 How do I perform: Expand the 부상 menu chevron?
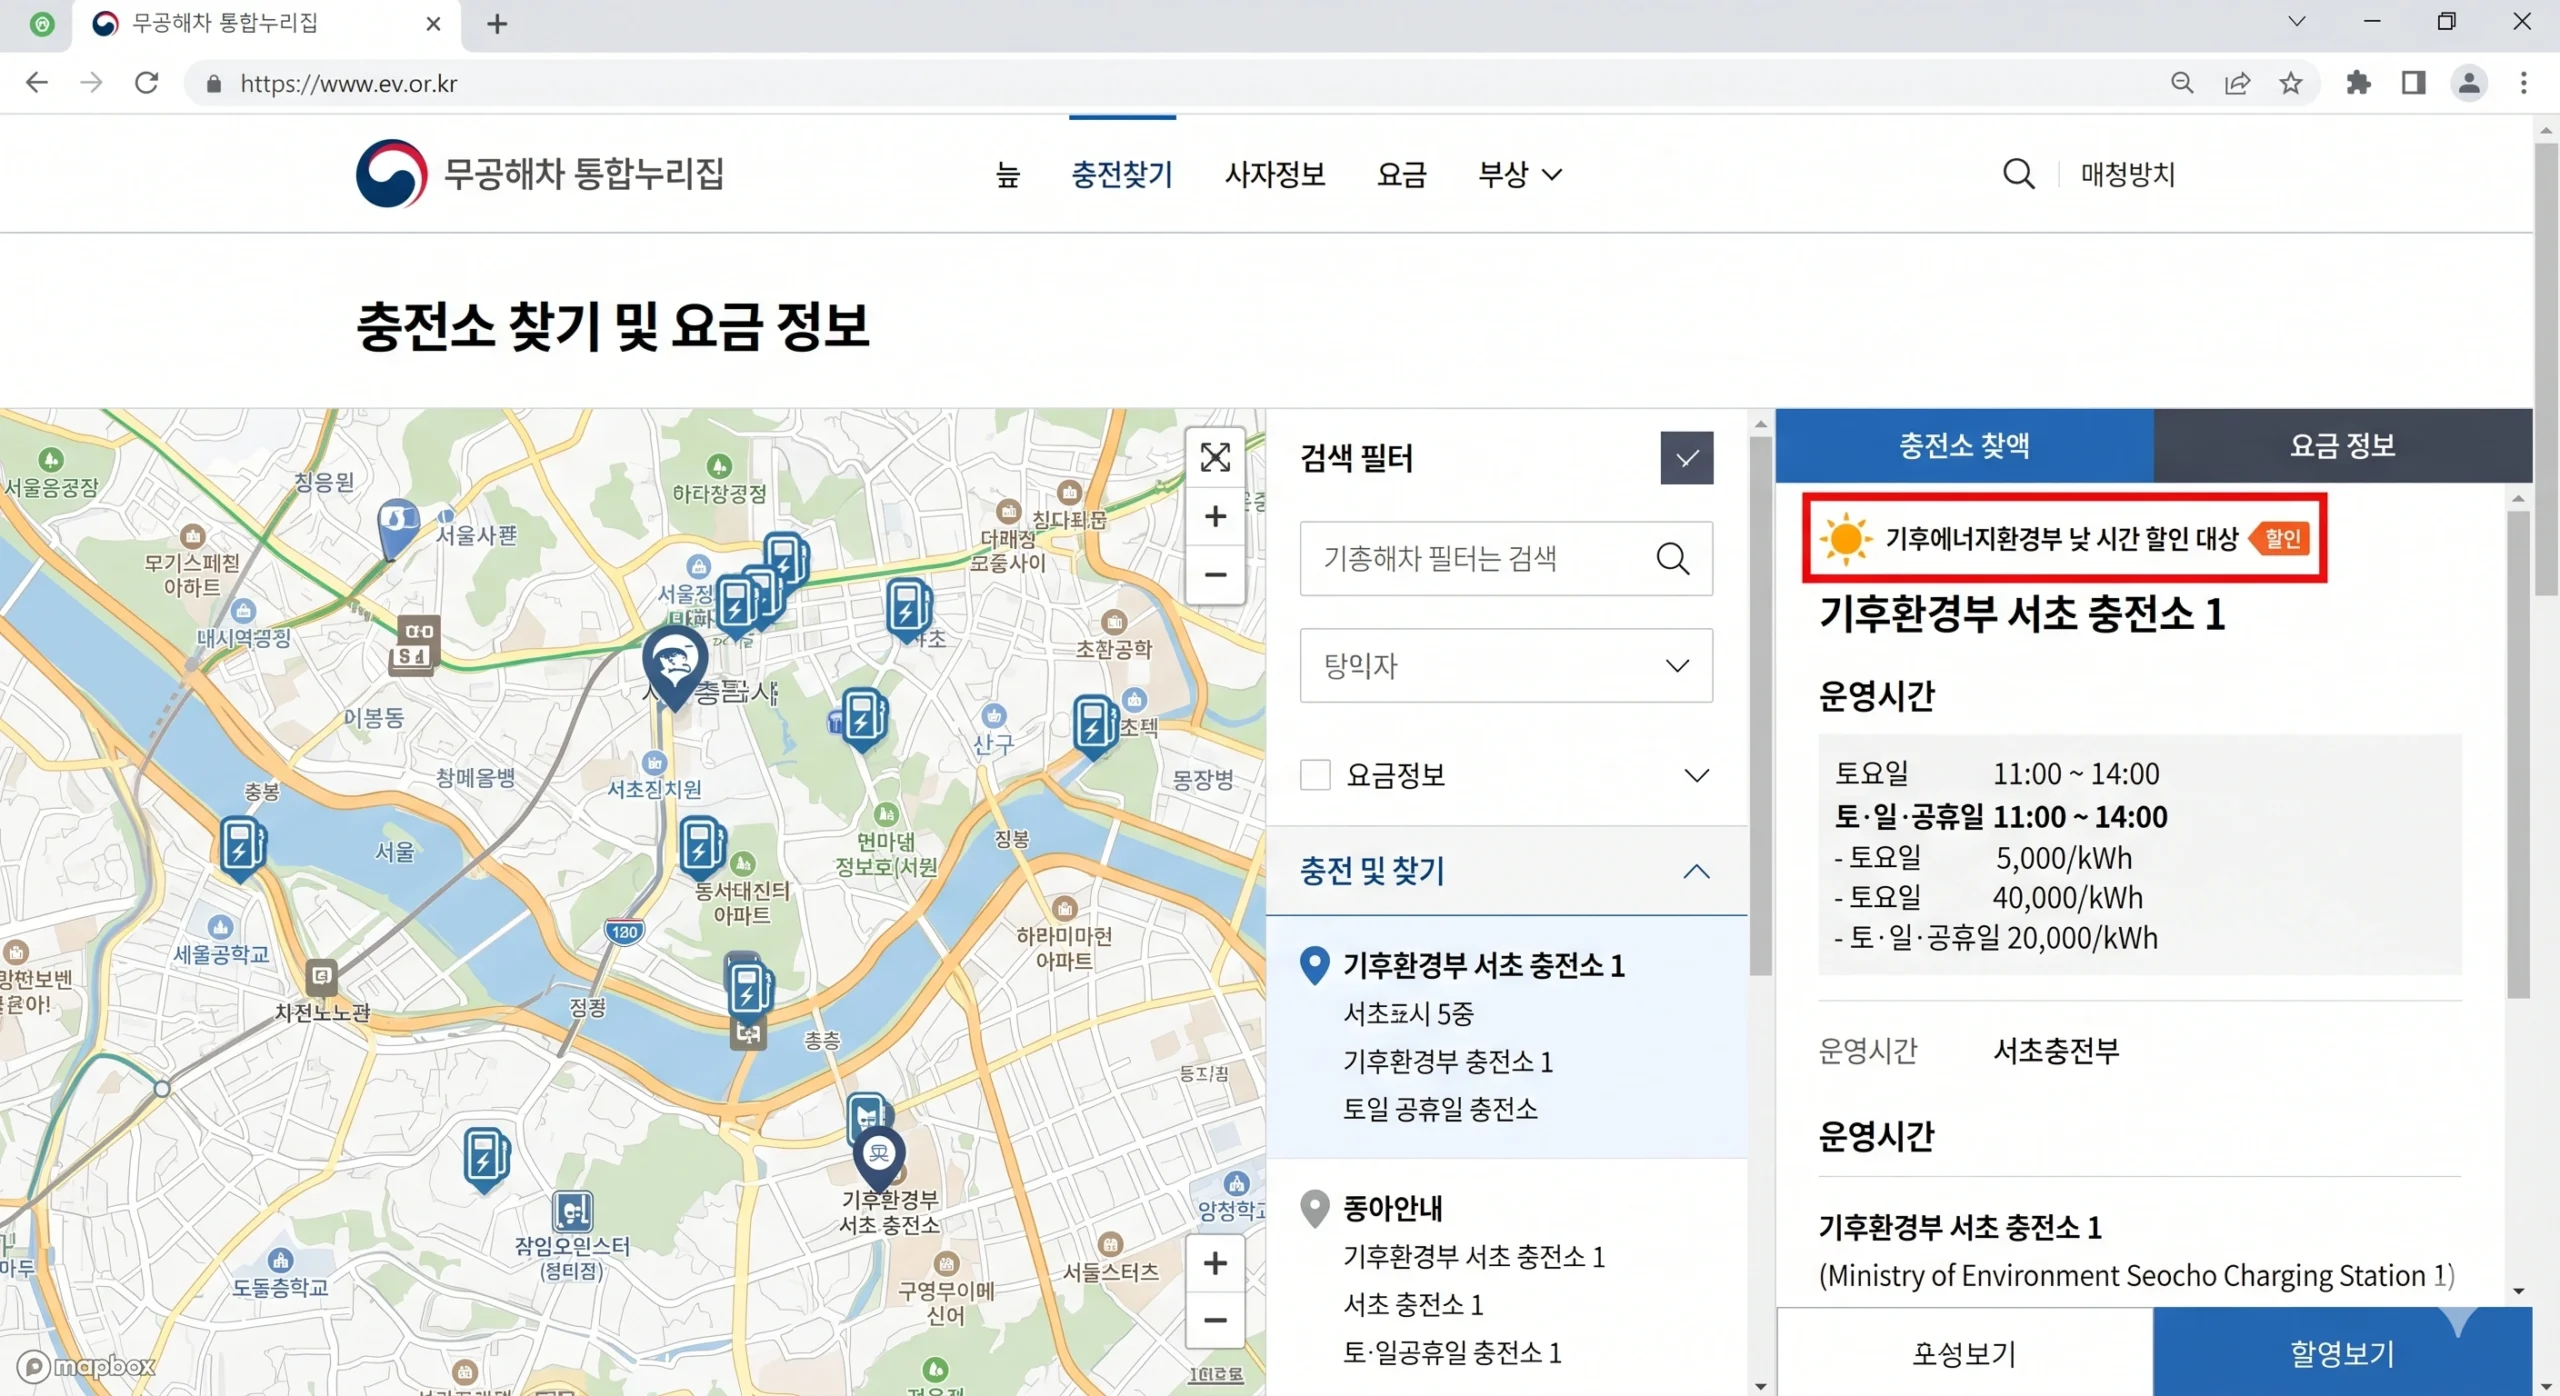pos(1553,174)
